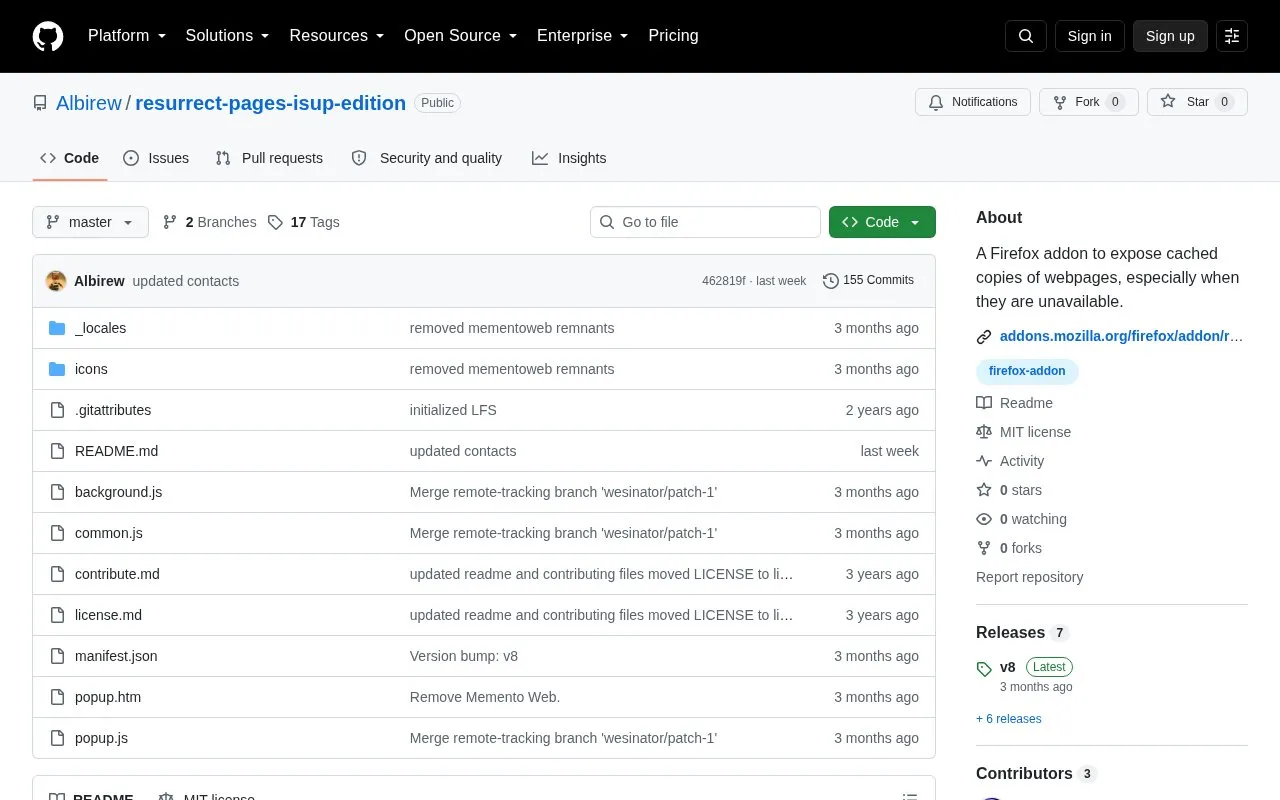Open the appearance settings icon button
The image size is (1280, 800).
[x=1232, y=36]
